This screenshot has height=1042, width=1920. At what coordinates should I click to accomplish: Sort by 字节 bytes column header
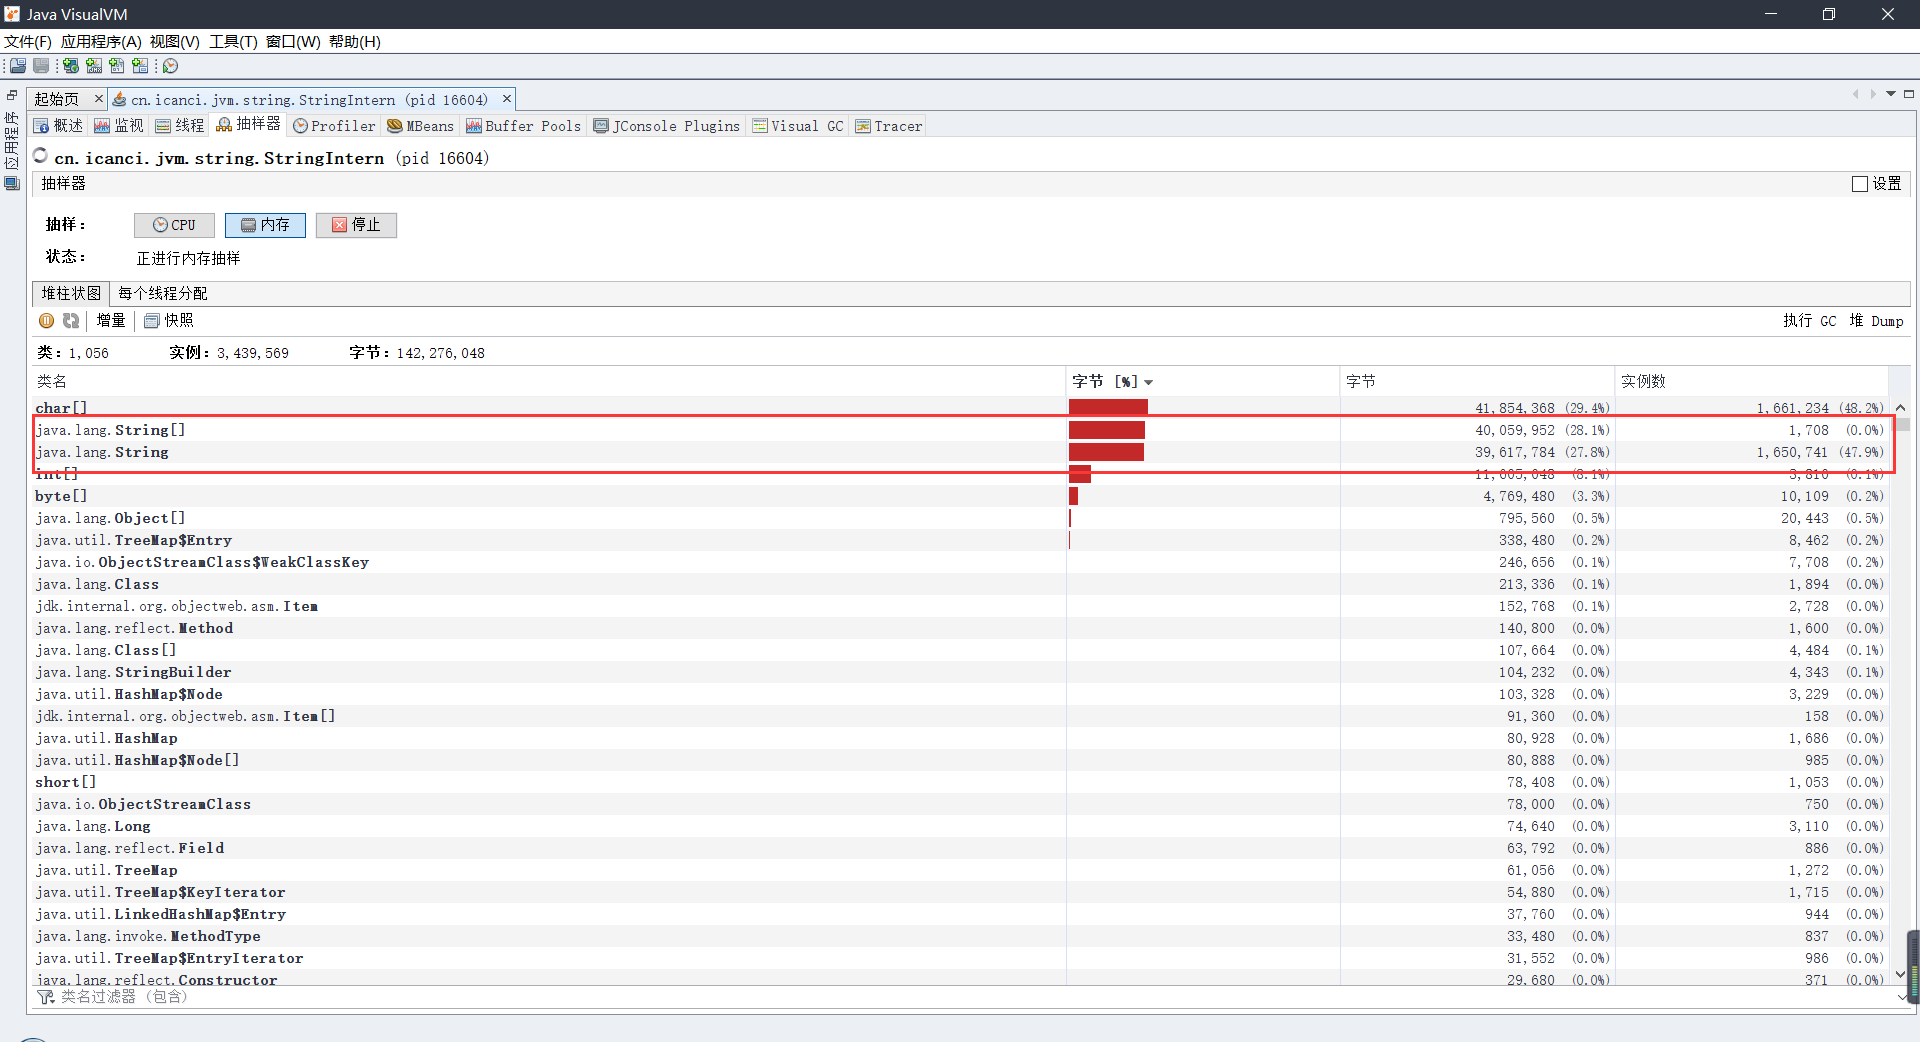pyautogui.click(x=1477, y=382)
